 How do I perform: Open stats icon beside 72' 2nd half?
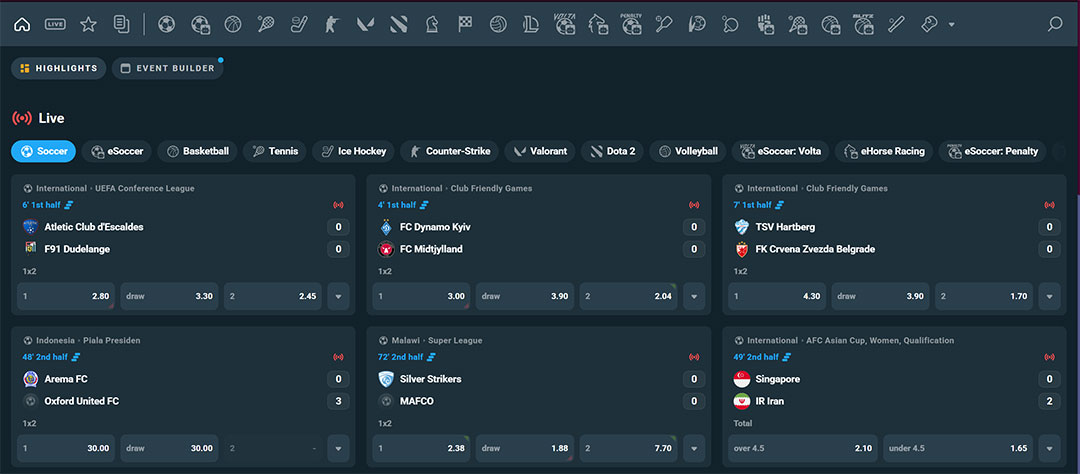click(x=432, y=357)
